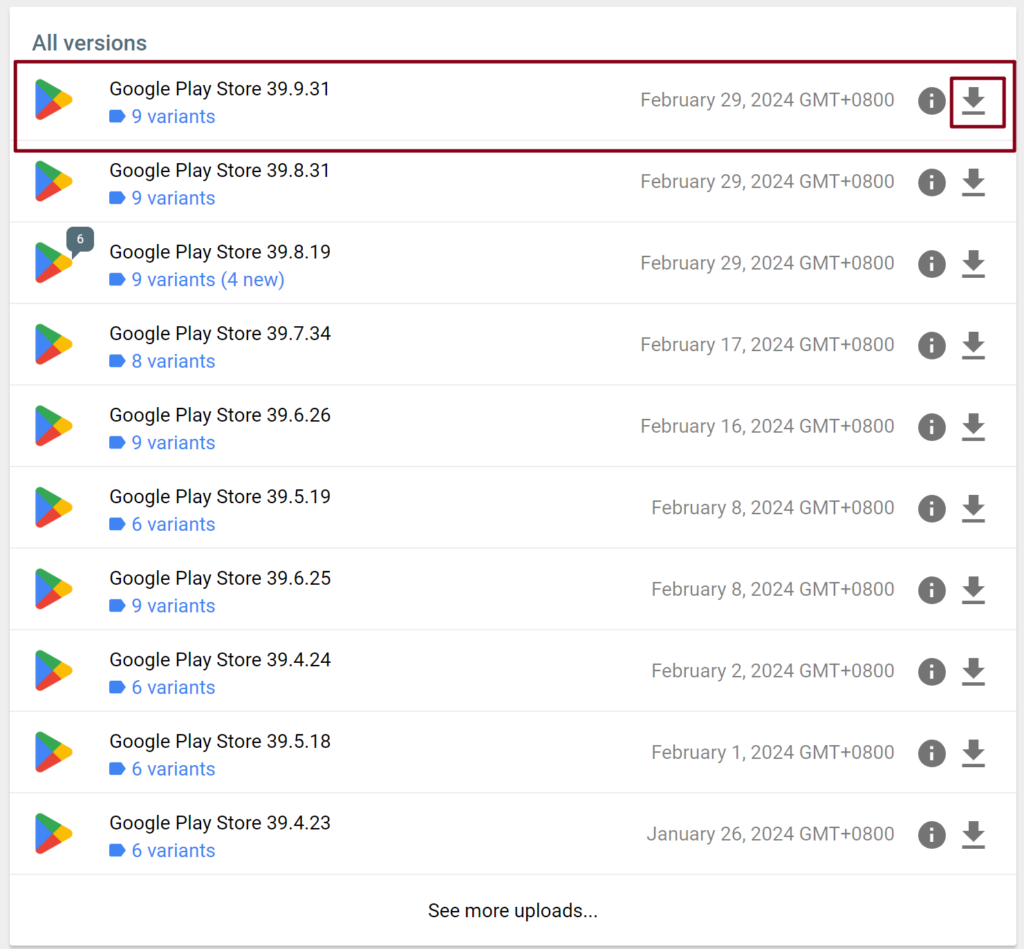Open Google Play Store 39.6.26 title
This screenshot has width=1024, height=949.
tap(219, 415)
